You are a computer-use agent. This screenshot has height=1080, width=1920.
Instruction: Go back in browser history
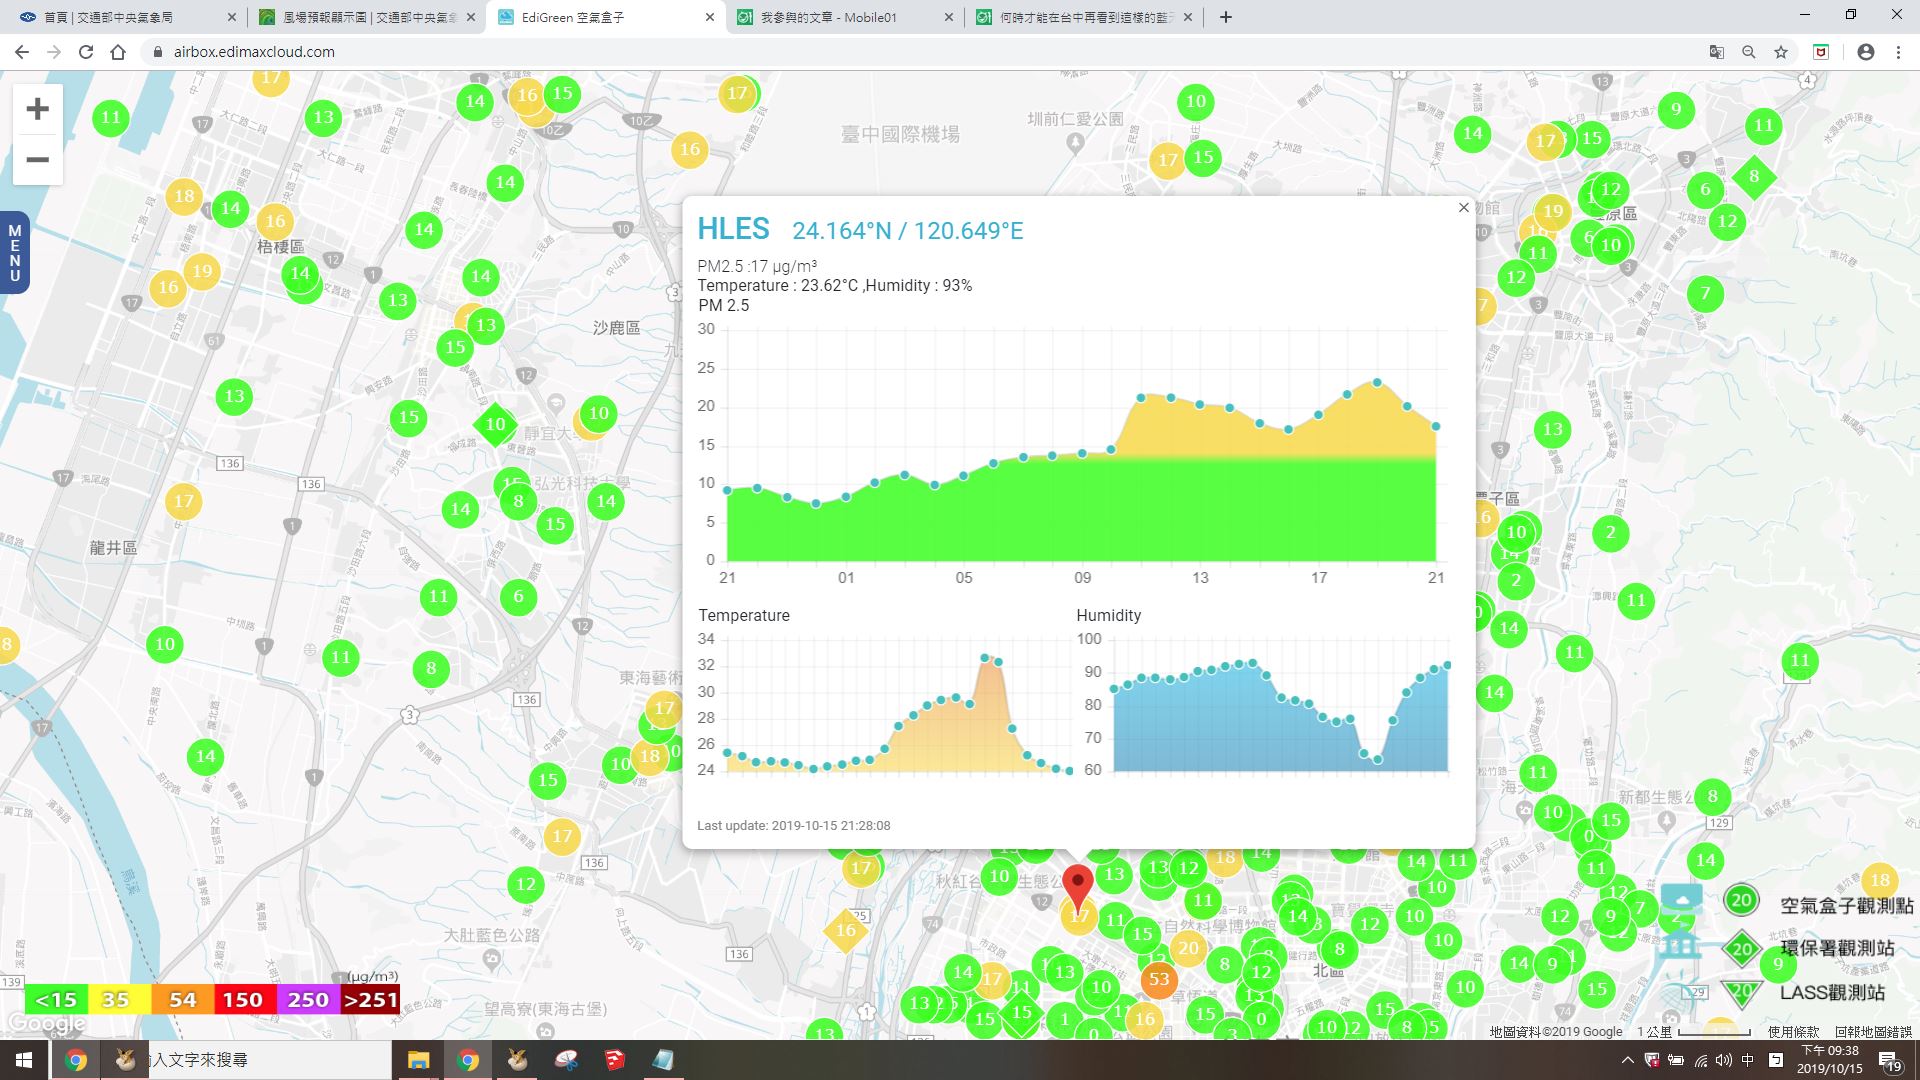click(x=22, y=52)
